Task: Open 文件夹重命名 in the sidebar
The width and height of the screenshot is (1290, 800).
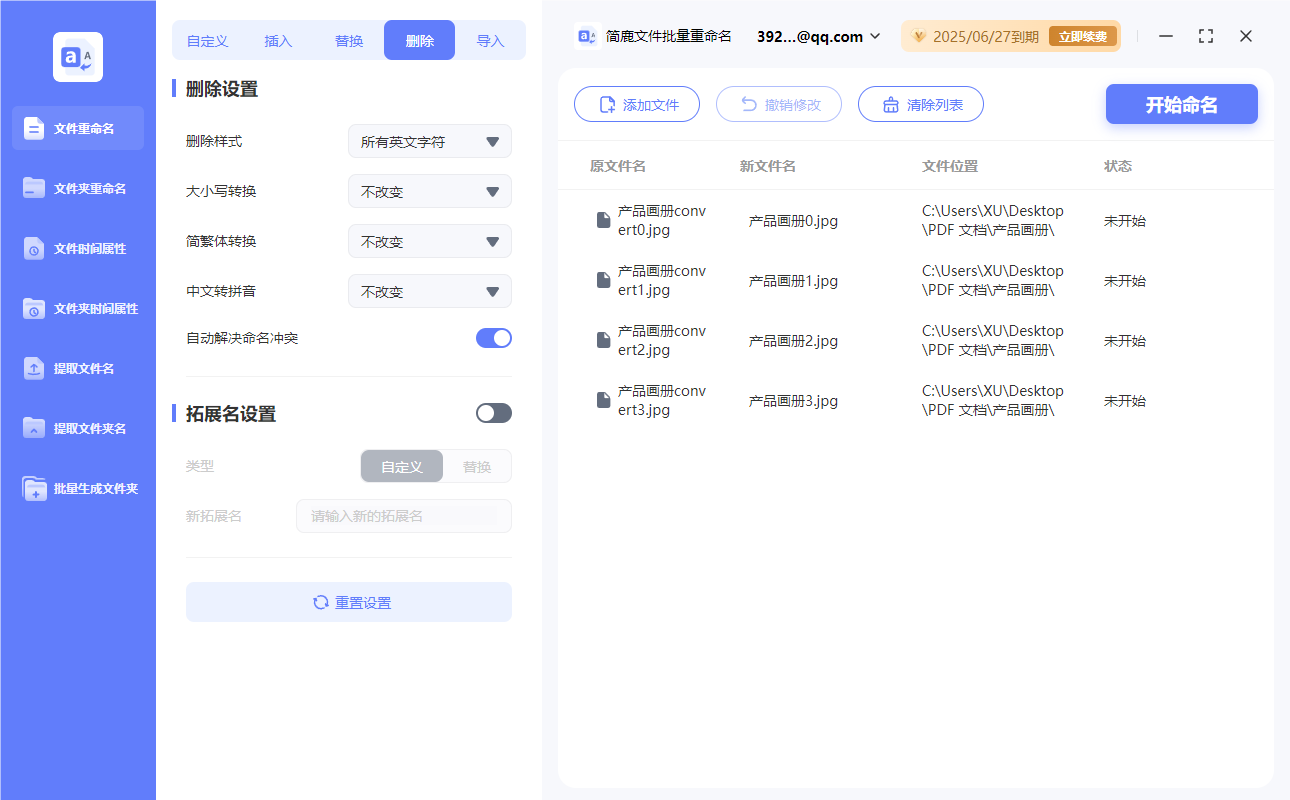Action: pos(77,188)
